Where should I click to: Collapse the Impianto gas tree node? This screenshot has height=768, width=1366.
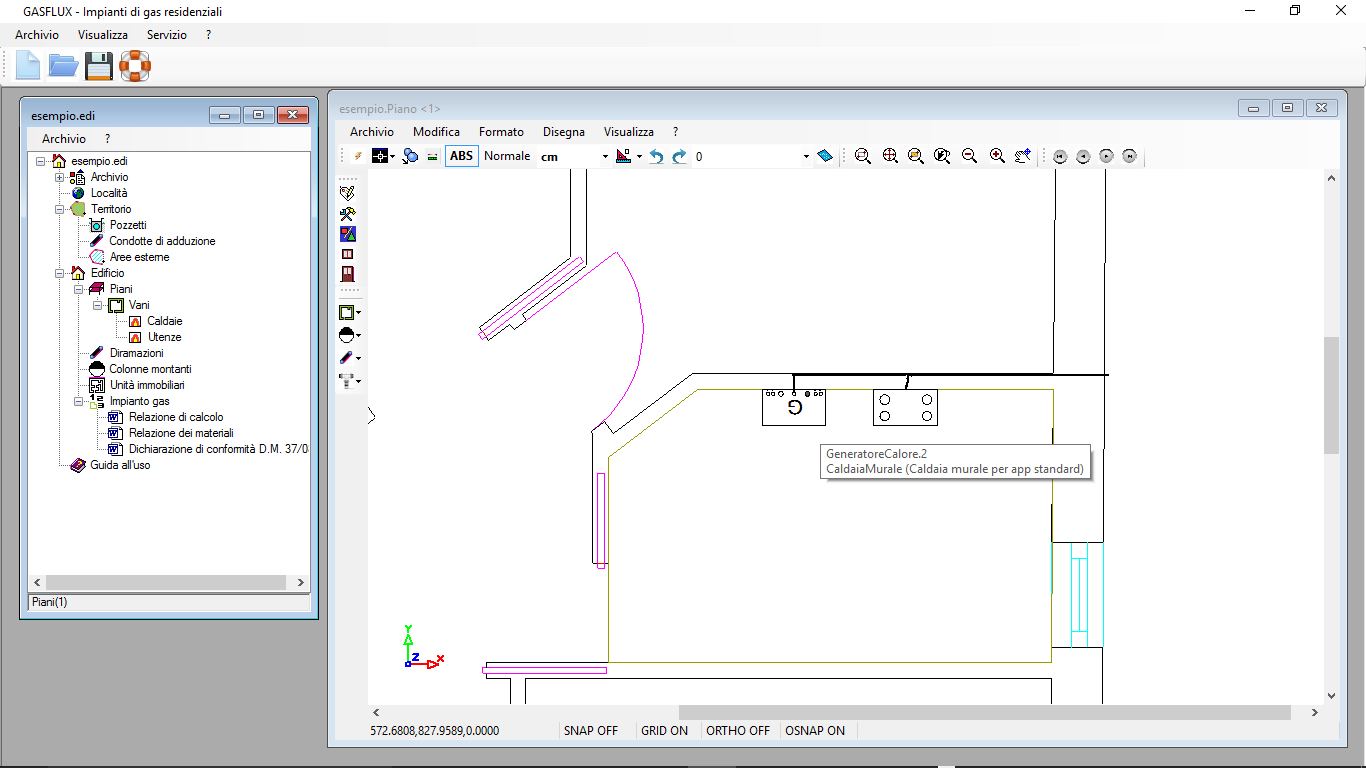78,401
